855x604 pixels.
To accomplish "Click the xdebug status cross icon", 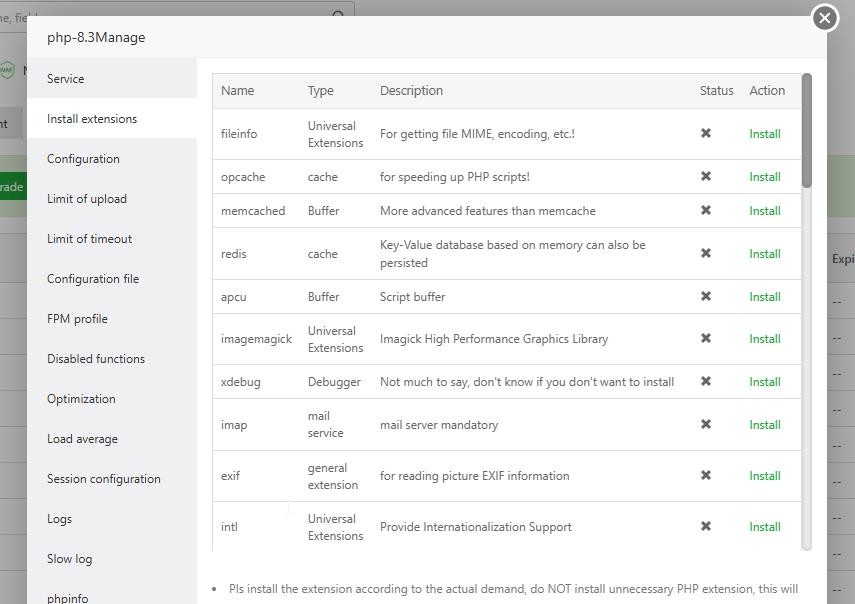I will tap(706, 381).
